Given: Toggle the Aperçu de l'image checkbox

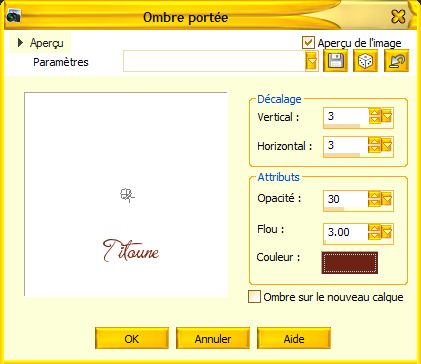Looking at the screenshot, I should coord(308,43).
